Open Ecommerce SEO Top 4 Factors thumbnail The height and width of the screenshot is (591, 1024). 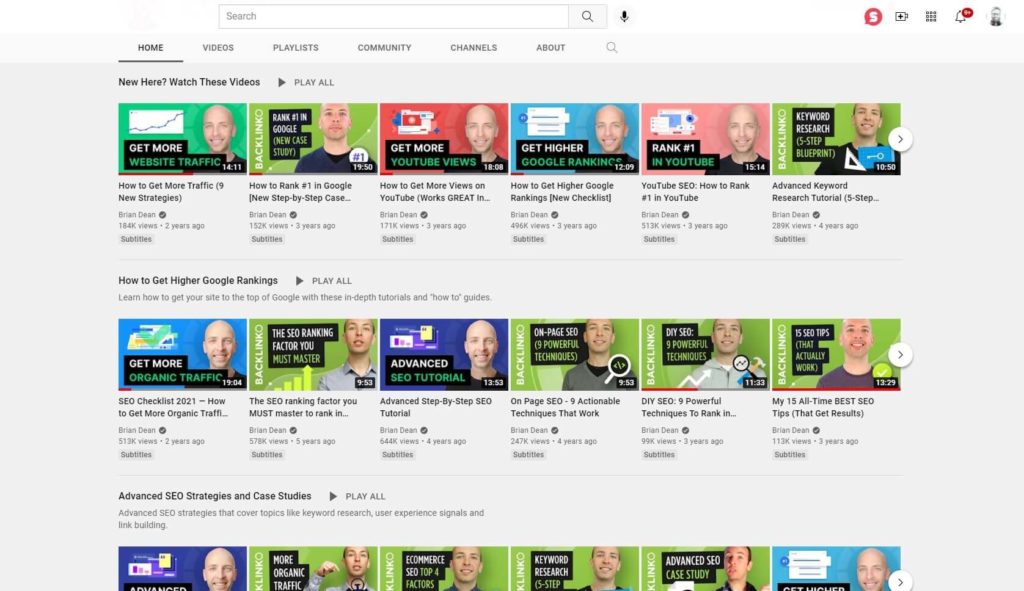pyautogui.click(x=443, y=569)
